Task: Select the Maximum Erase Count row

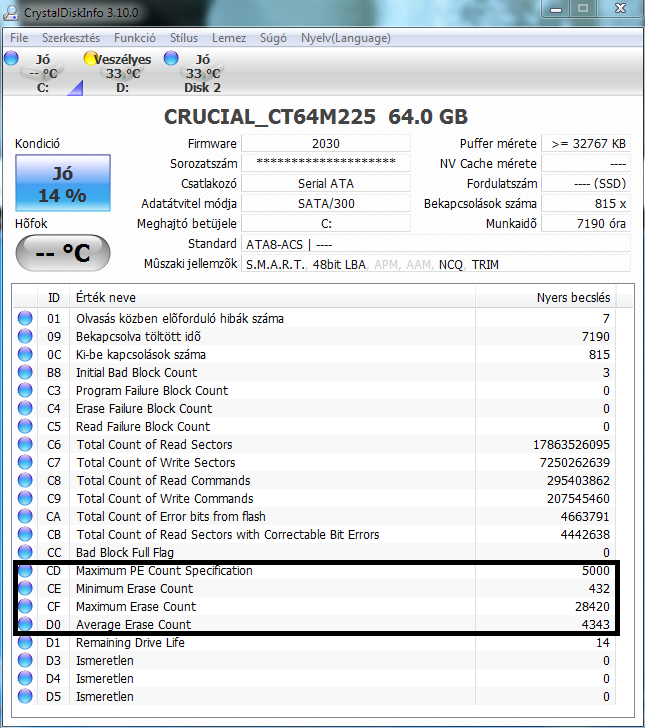Action: click(314, 606)
